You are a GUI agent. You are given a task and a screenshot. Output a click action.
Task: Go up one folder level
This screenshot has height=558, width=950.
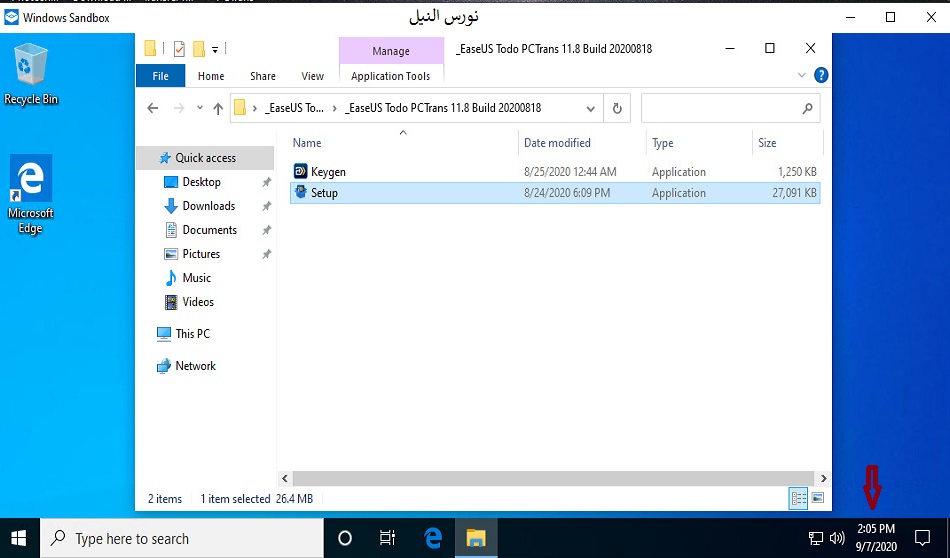click(x=218, y=108)
